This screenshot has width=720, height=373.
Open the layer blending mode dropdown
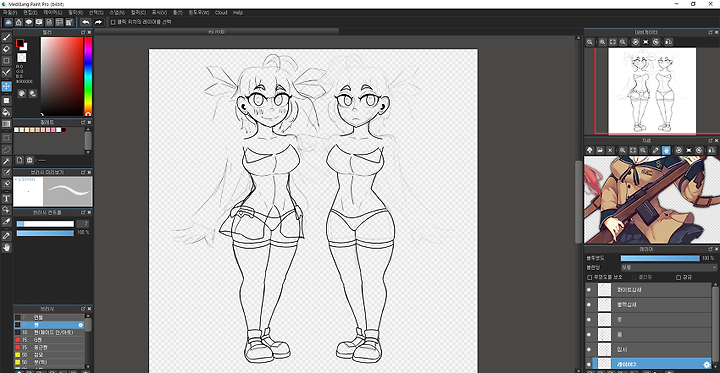669,267
